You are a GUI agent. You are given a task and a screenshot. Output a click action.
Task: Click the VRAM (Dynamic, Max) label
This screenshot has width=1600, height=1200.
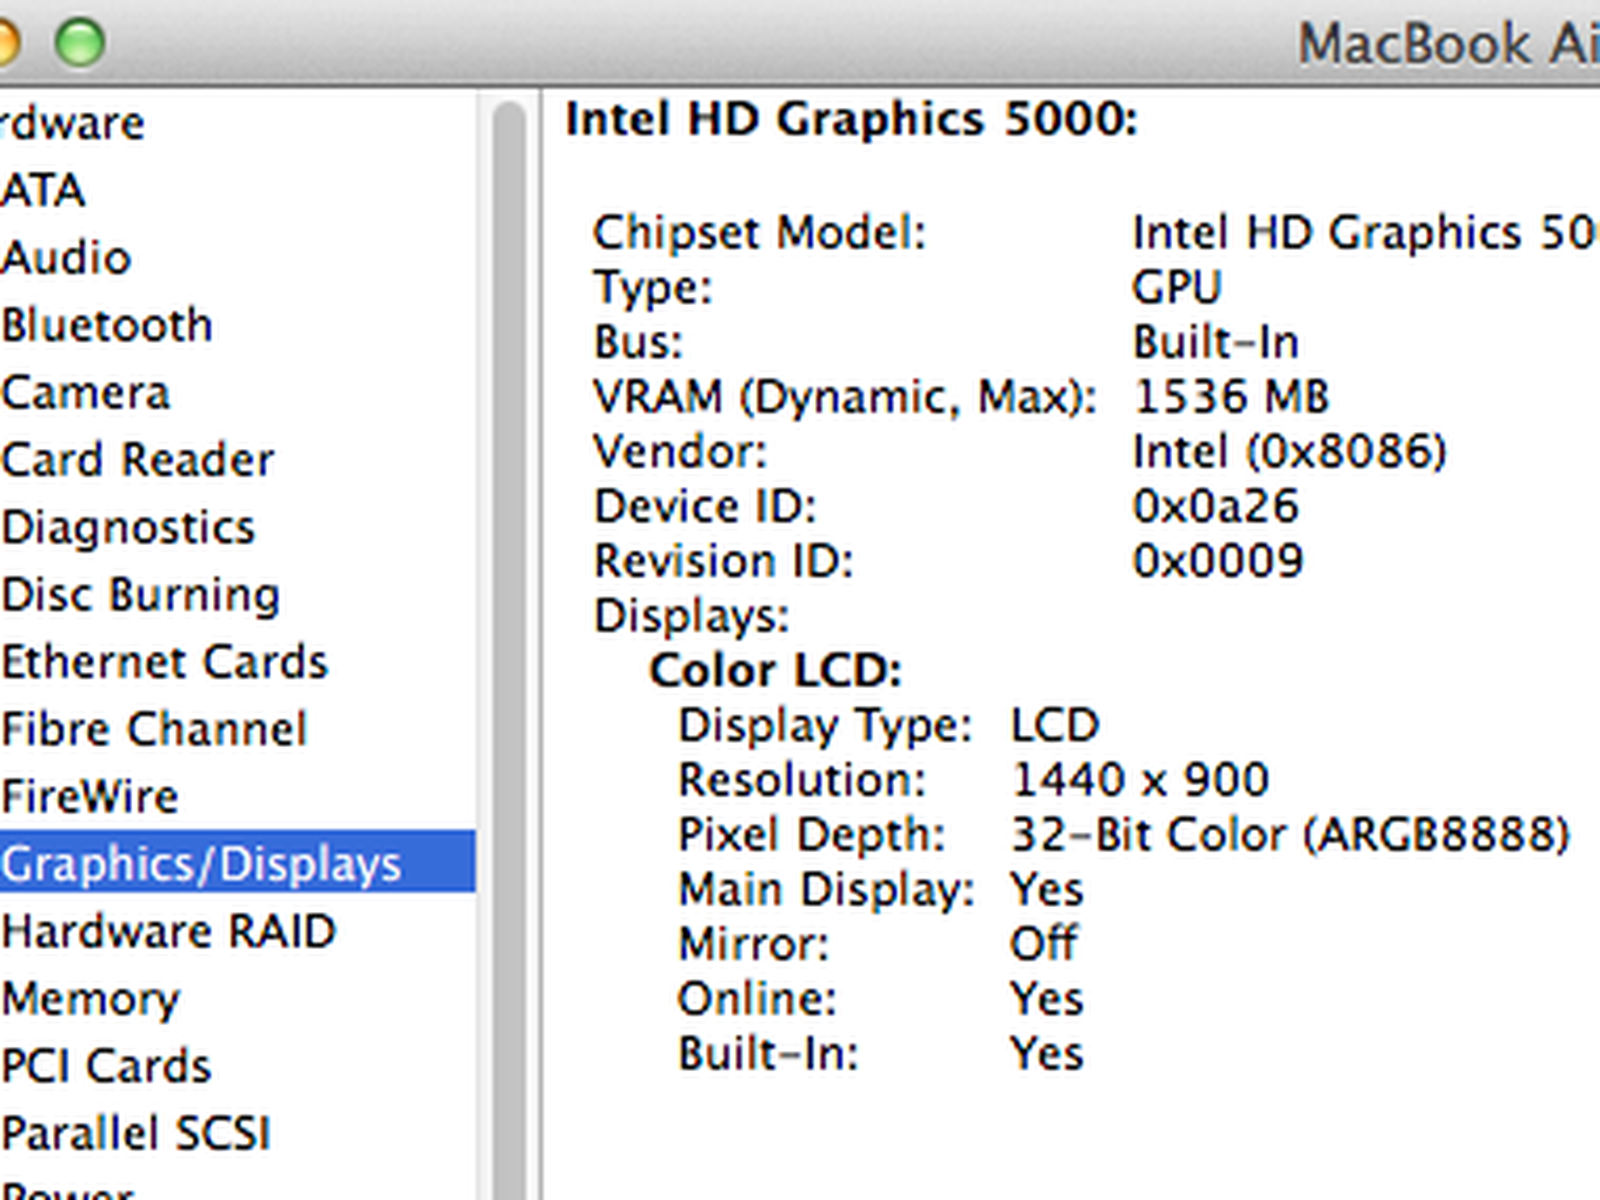coord(844,398)
